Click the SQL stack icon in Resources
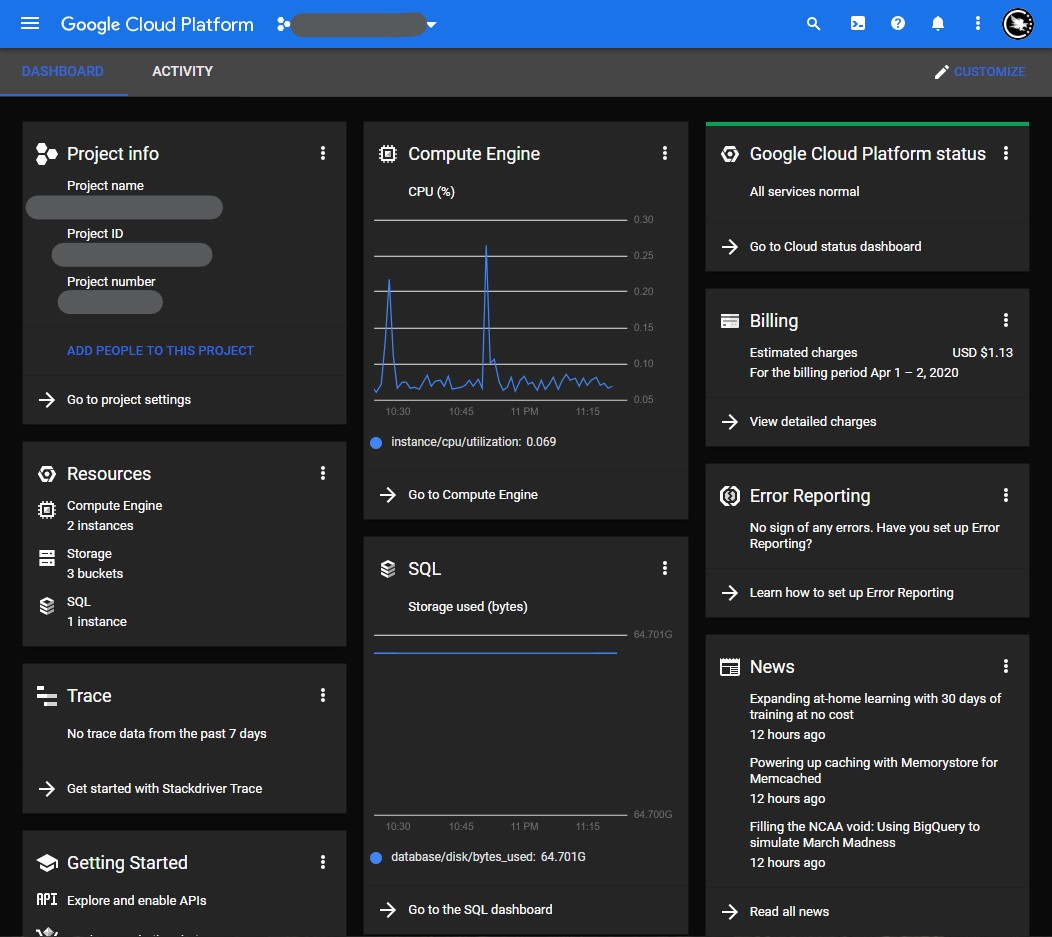 (x=46, y=606)
